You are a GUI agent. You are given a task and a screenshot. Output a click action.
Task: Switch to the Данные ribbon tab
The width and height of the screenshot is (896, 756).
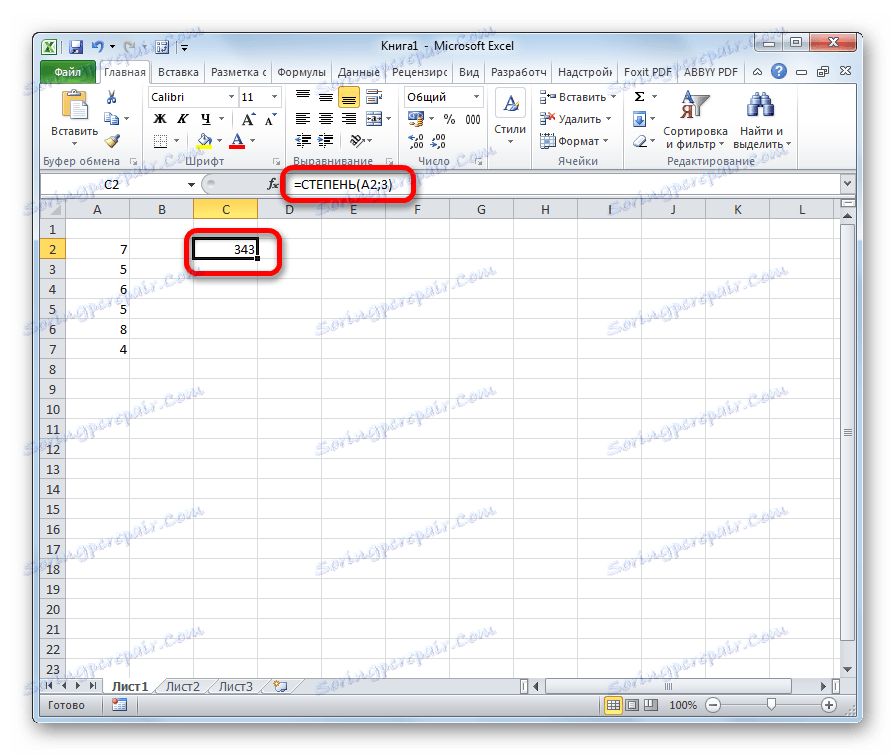358,72
